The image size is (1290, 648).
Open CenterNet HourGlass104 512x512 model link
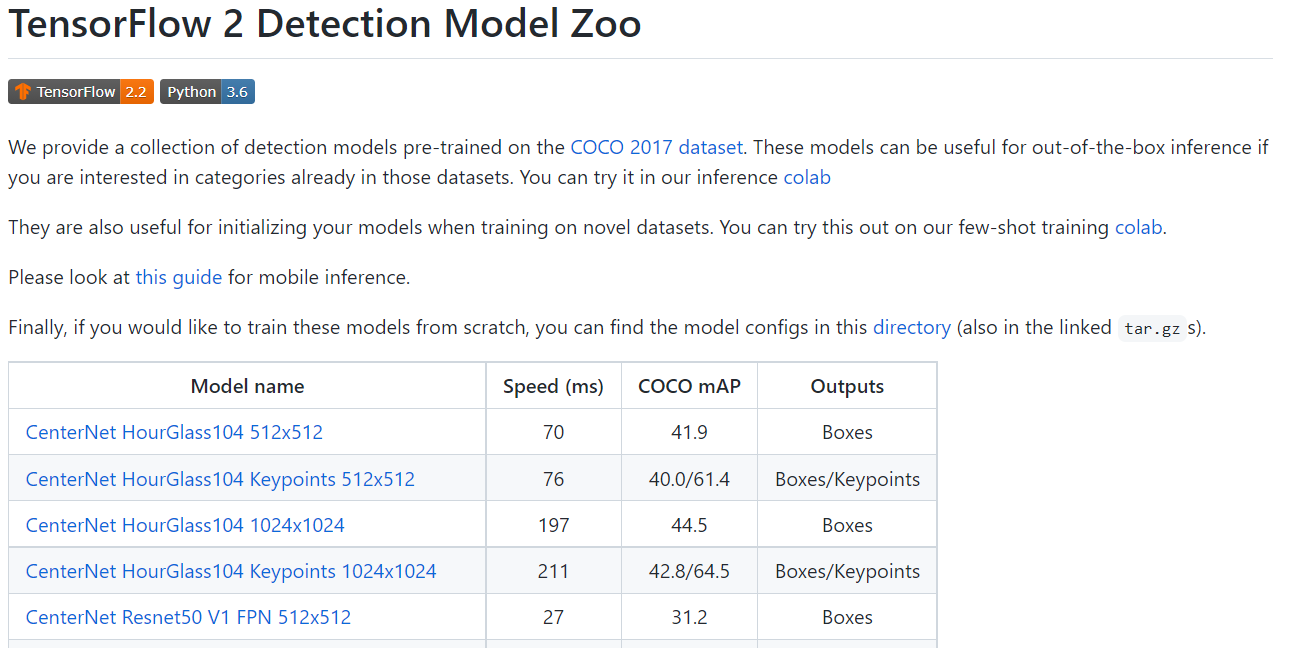[x=174, y=432]
